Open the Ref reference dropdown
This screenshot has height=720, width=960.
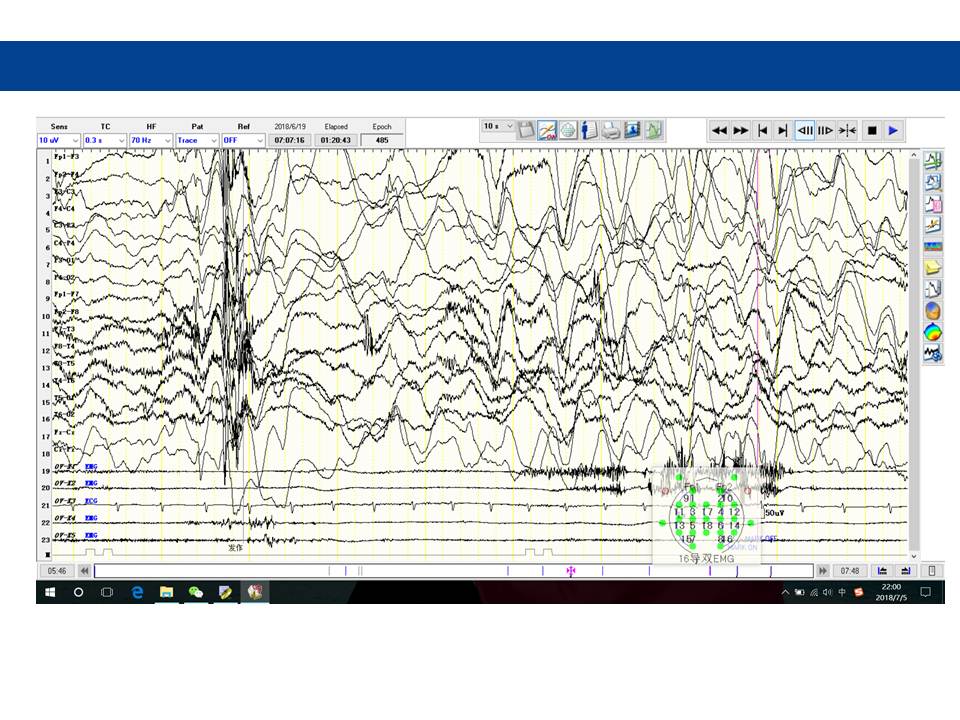(x=243, y=140)
